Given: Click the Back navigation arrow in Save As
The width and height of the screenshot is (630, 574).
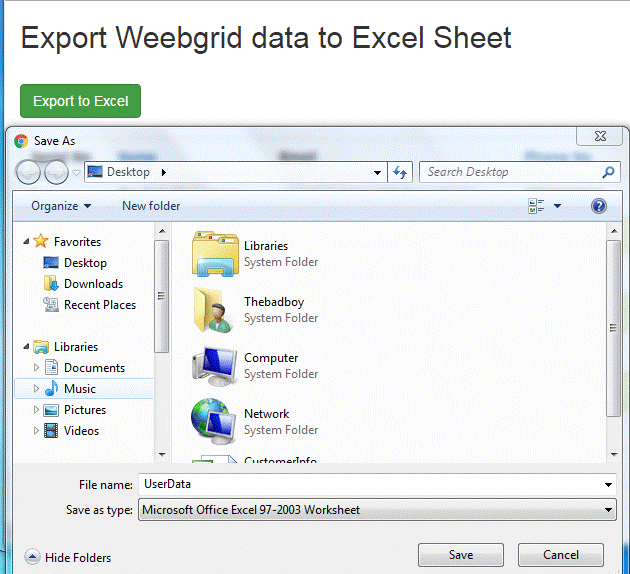Looking at the screenshot, I should [x=28, y=172].
